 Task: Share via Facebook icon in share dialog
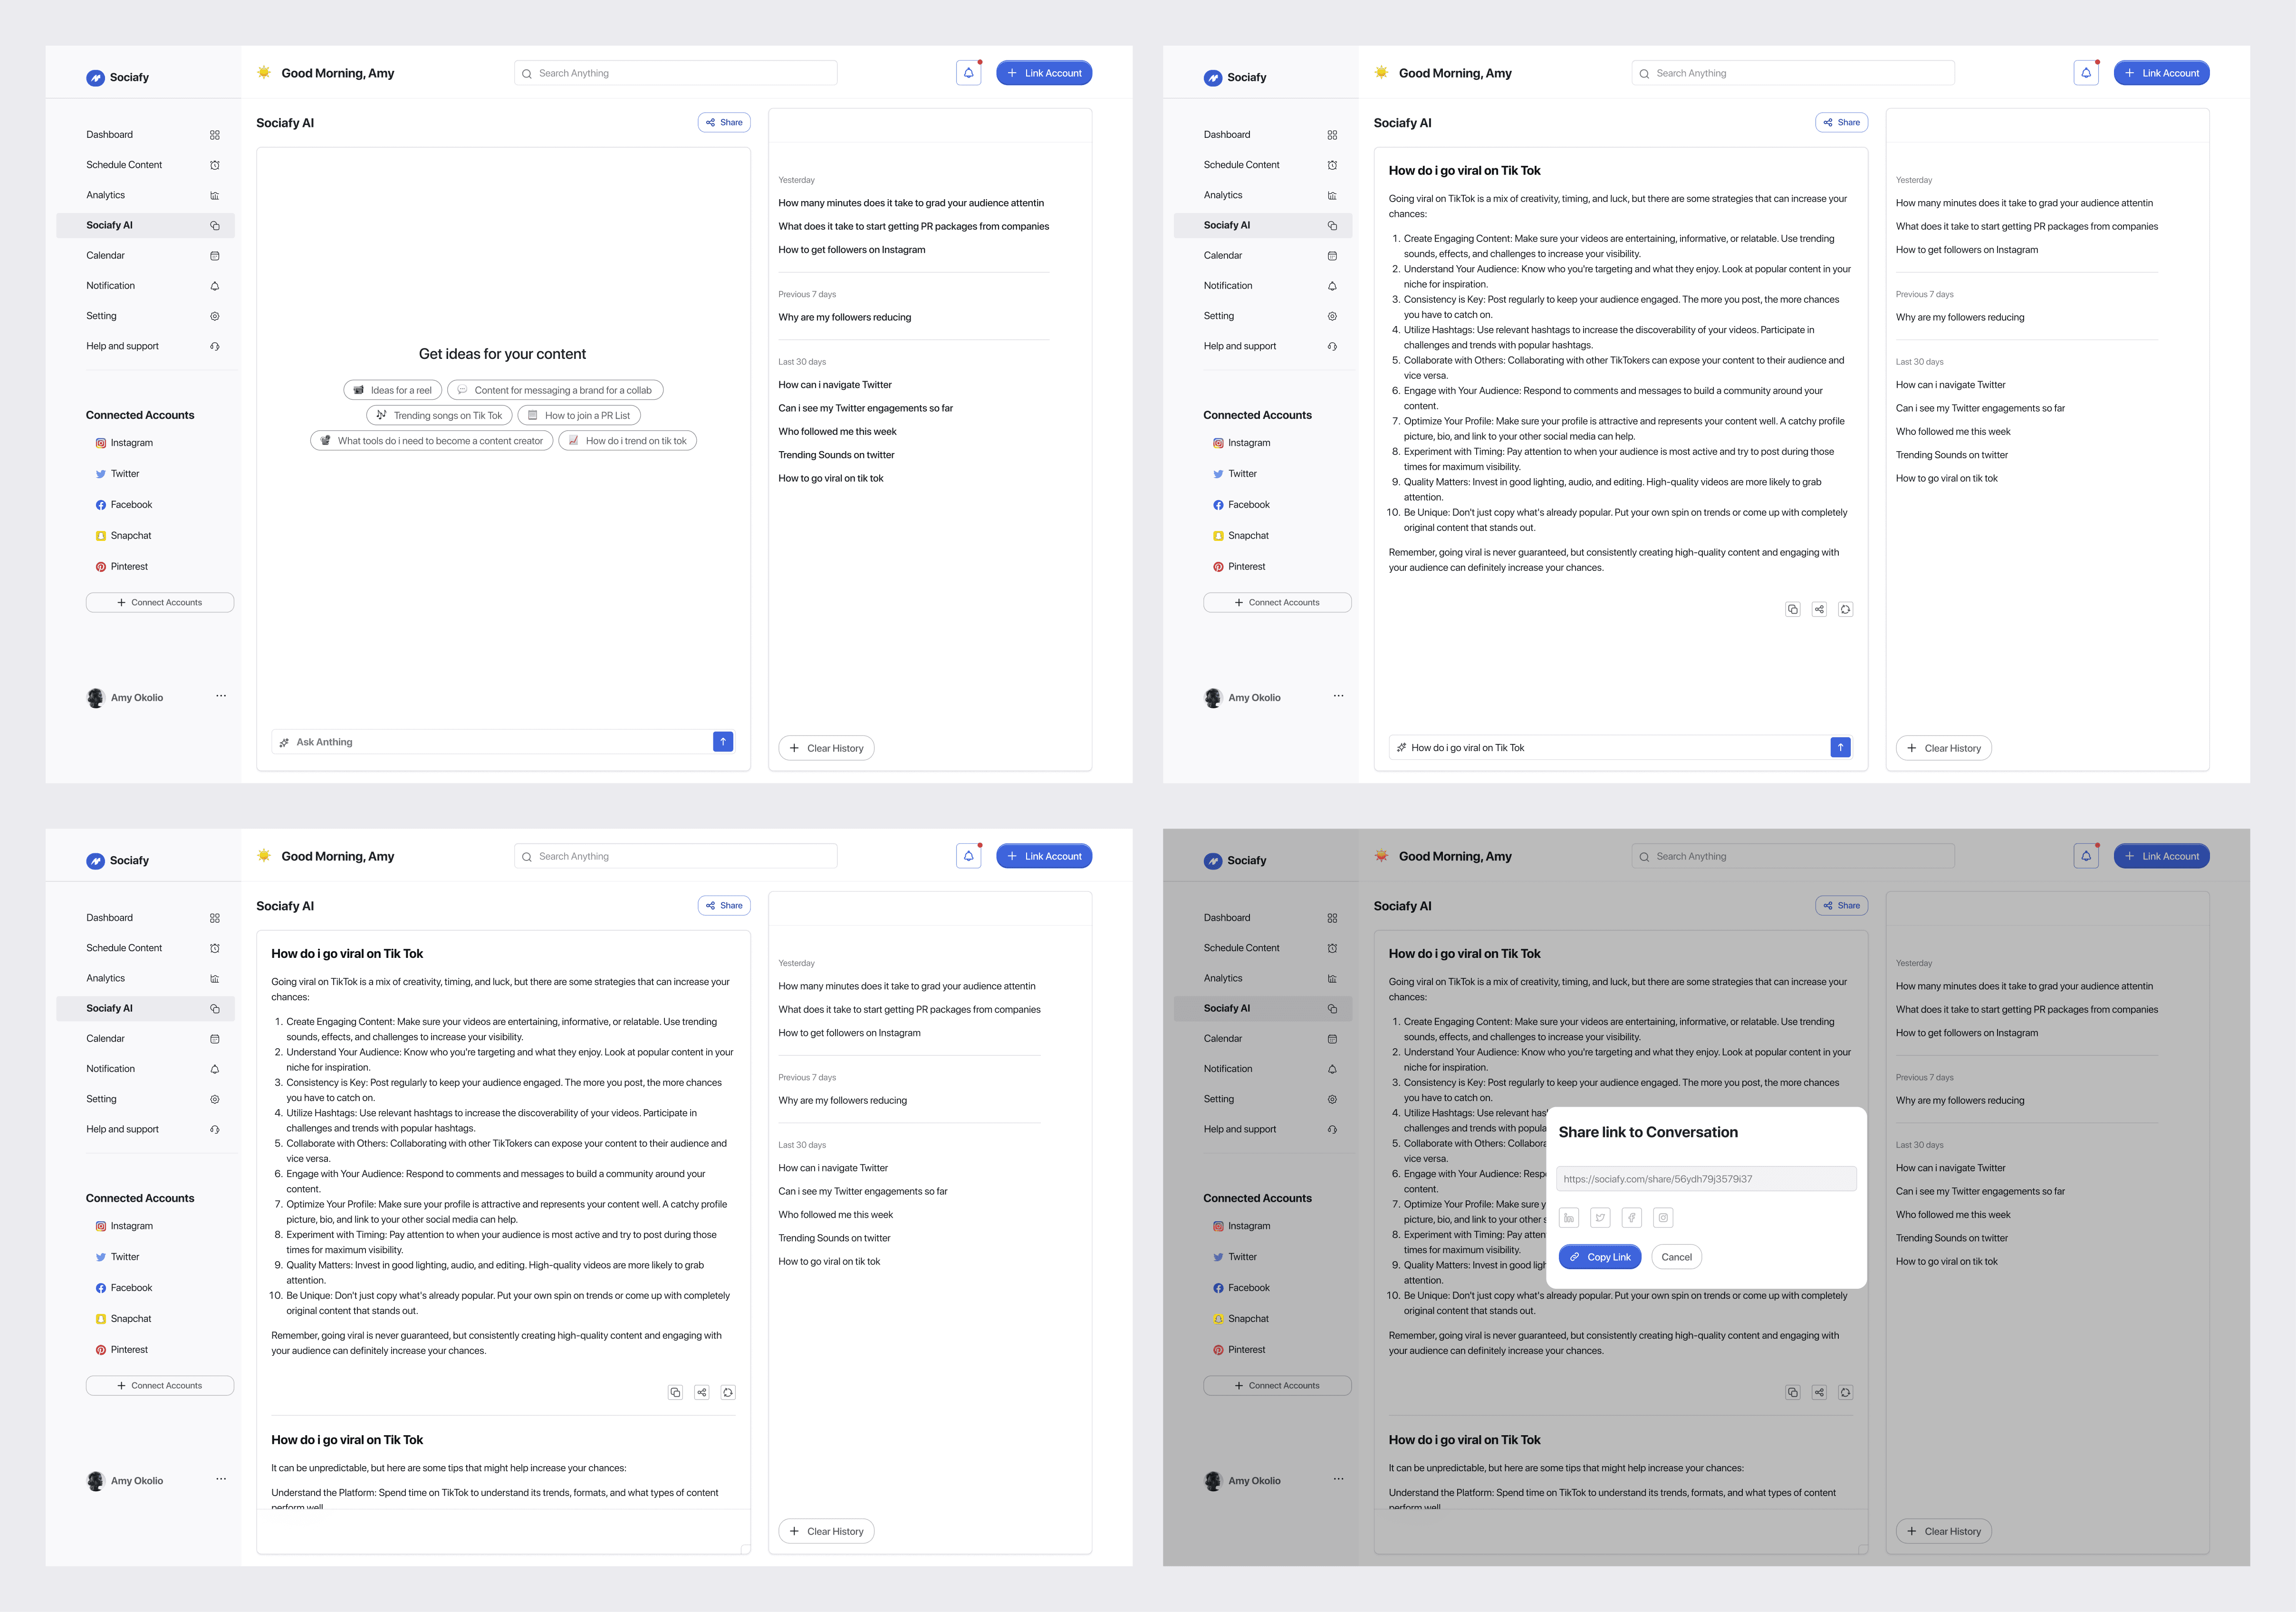[1631, 1217]
